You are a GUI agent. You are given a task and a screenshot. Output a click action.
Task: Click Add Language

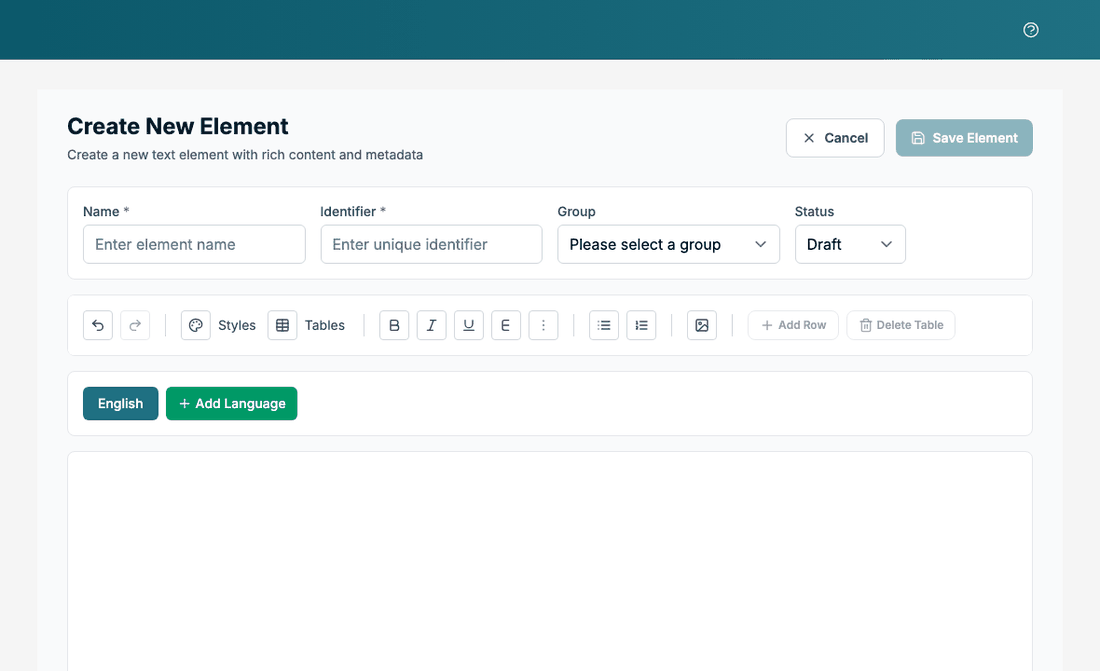232,404
